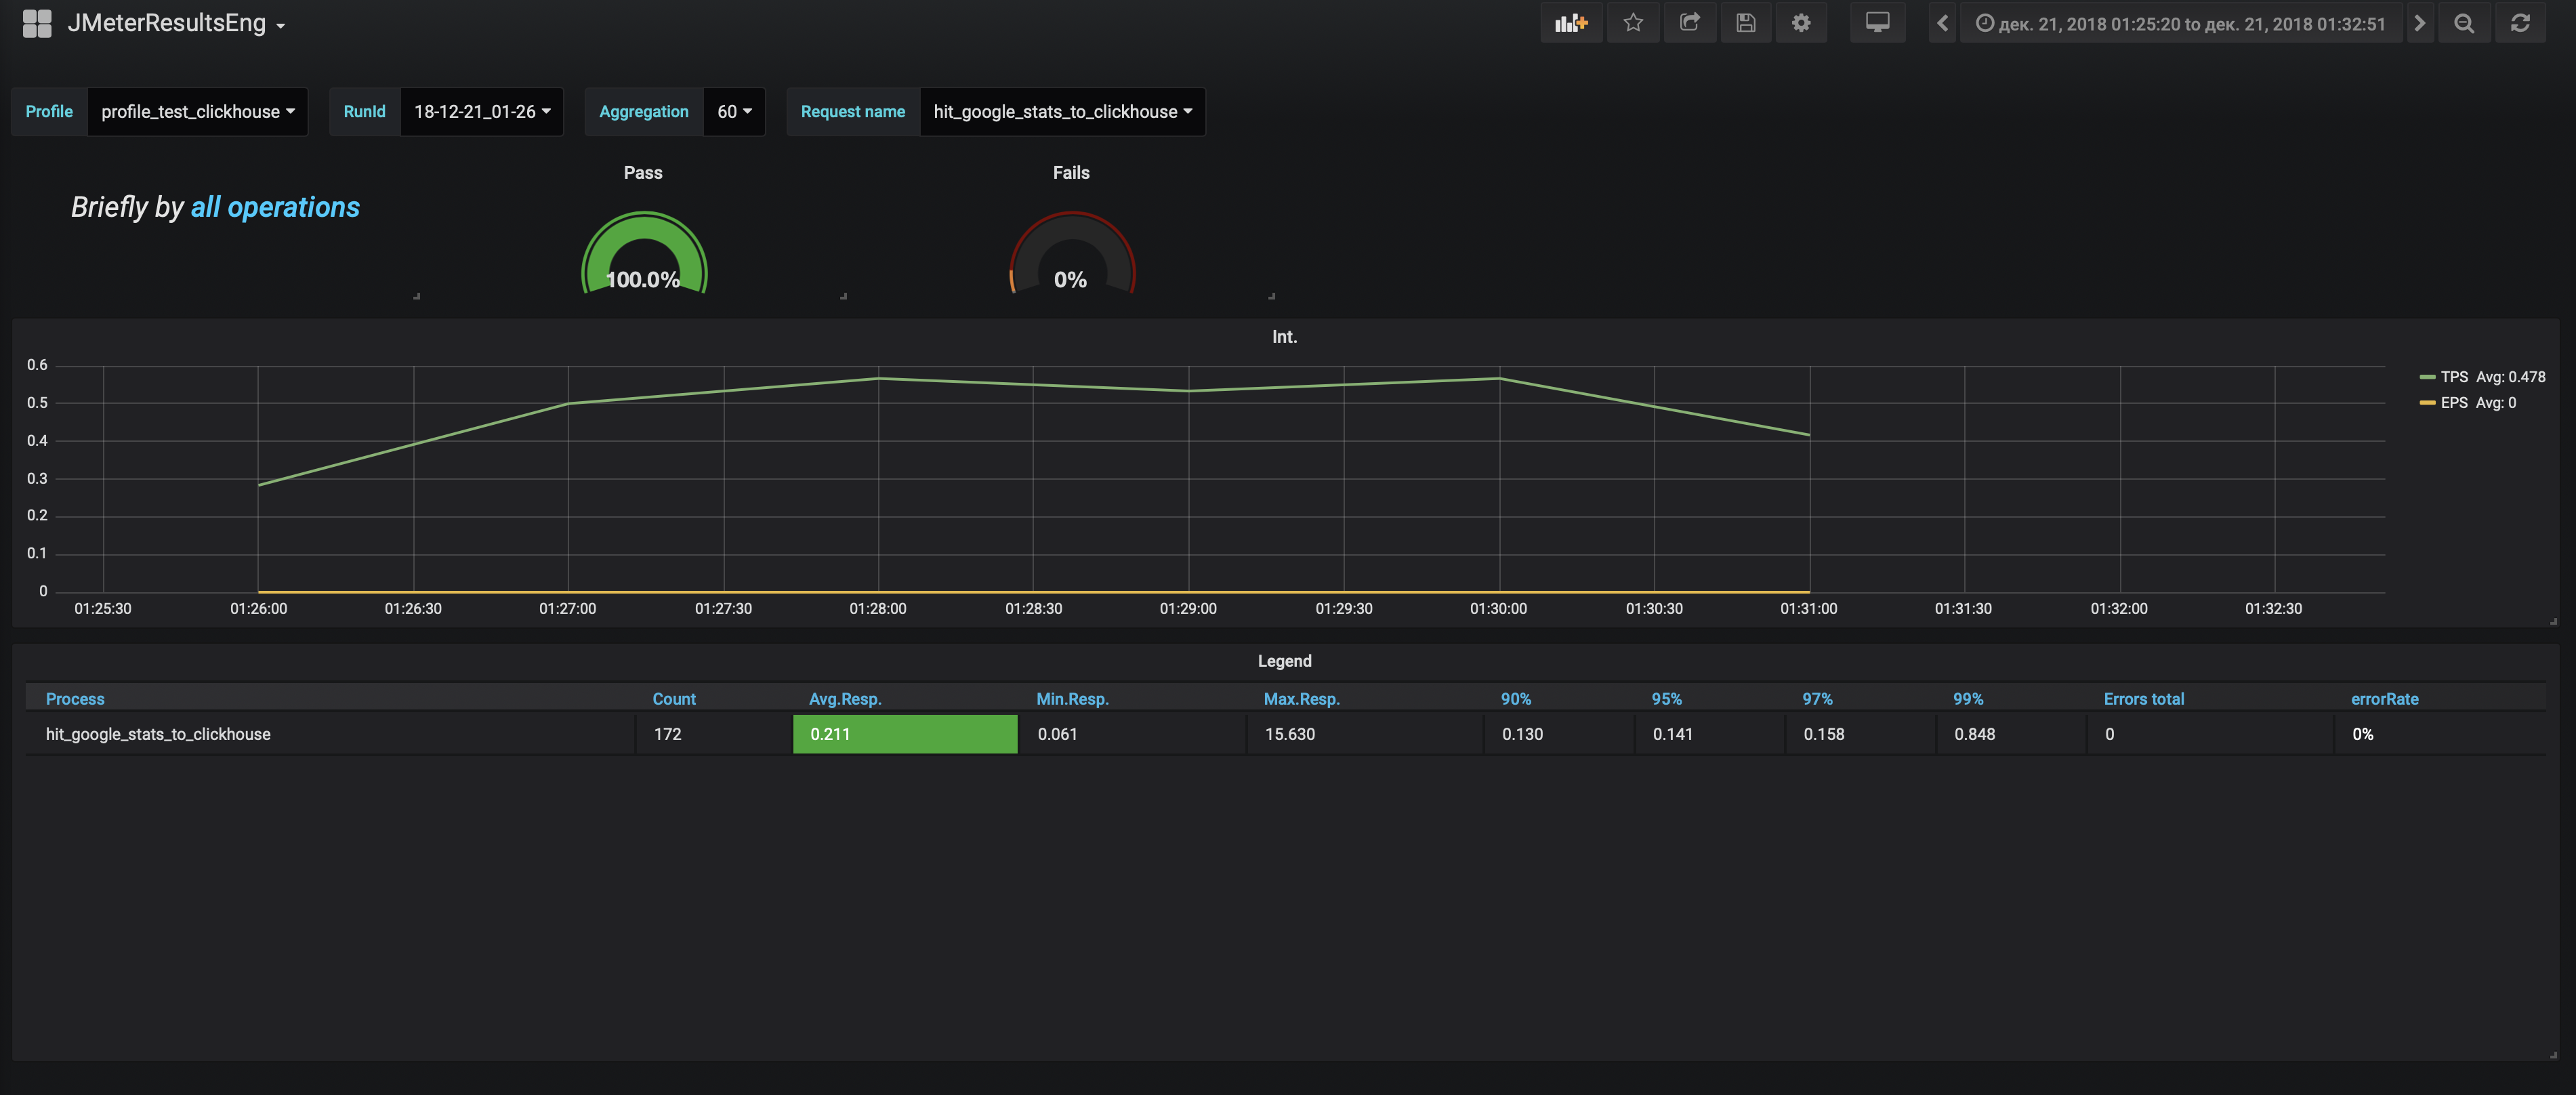Toggle EPS series in the graph legend
The width and height of the screenshot is (2576, 1095).
click(x=2454, y=403)
